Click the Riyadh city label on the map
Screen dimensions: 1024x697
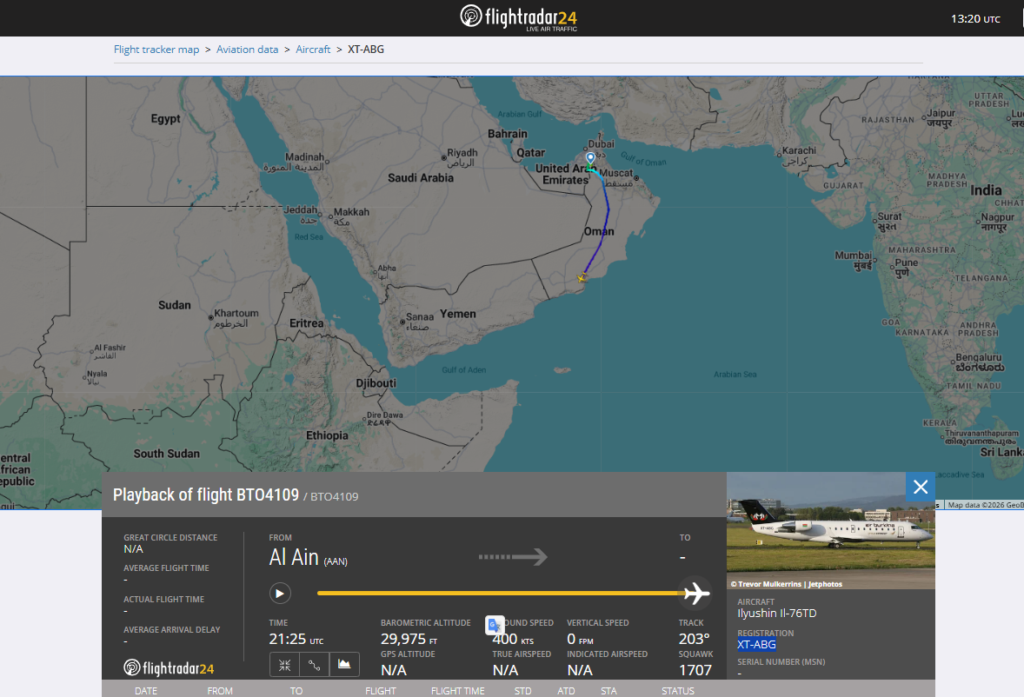[462, 157]
